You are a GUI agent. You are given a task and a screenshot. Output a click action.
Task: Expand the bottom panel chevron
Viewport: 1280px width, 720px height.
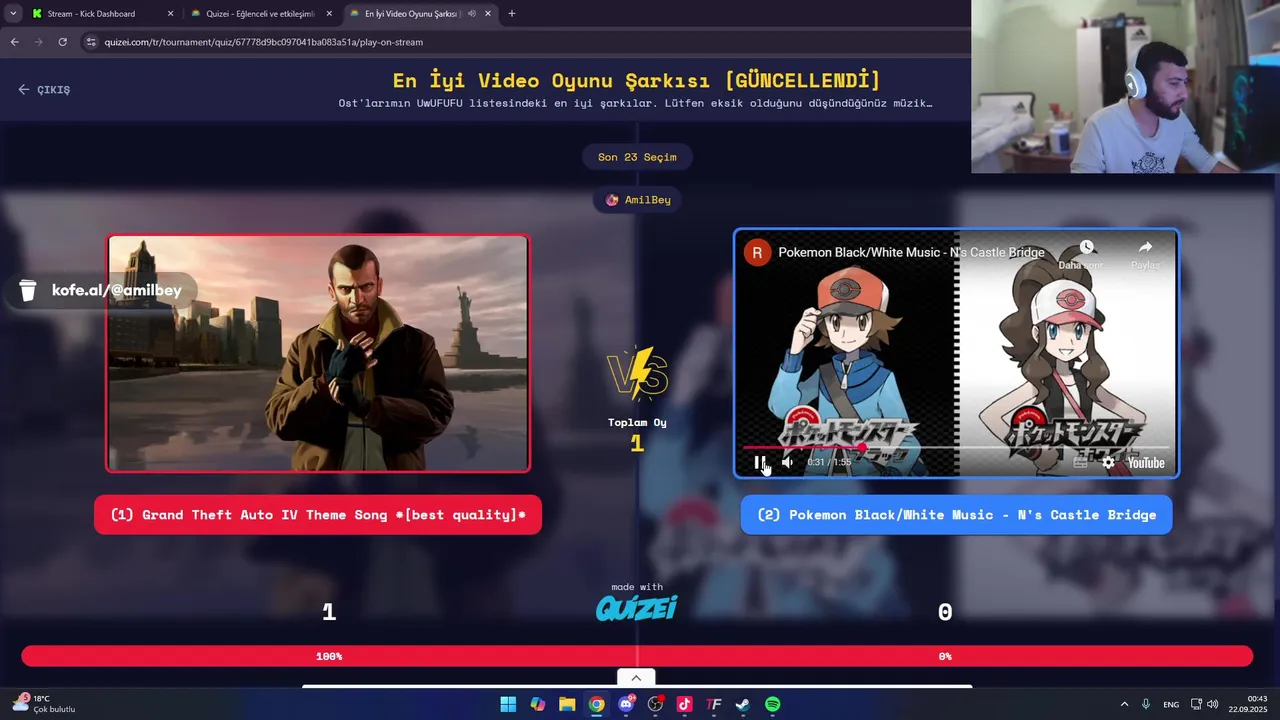(x=636, y=678)
